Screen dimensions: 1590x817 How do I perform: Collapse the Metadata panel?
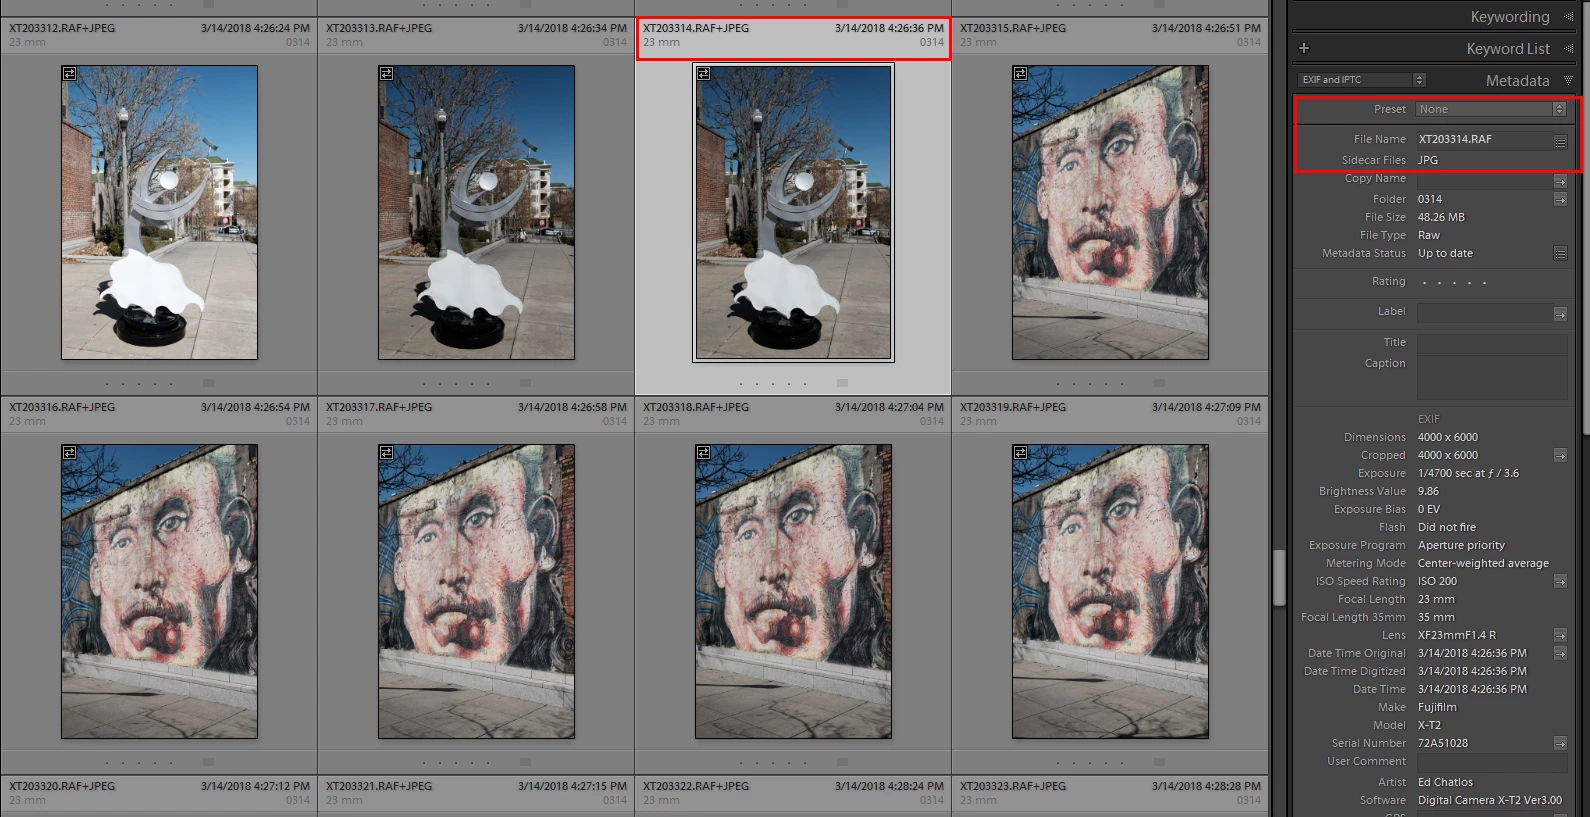[1568, 81]
